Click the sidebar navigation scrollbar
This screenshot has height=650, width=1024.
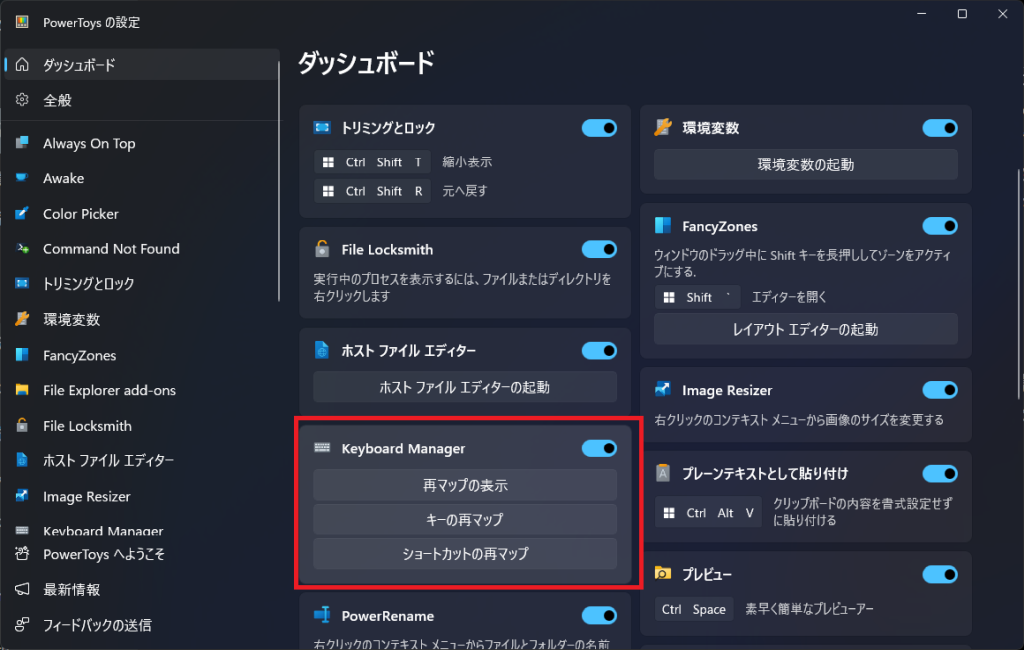[x=279, y=182]
